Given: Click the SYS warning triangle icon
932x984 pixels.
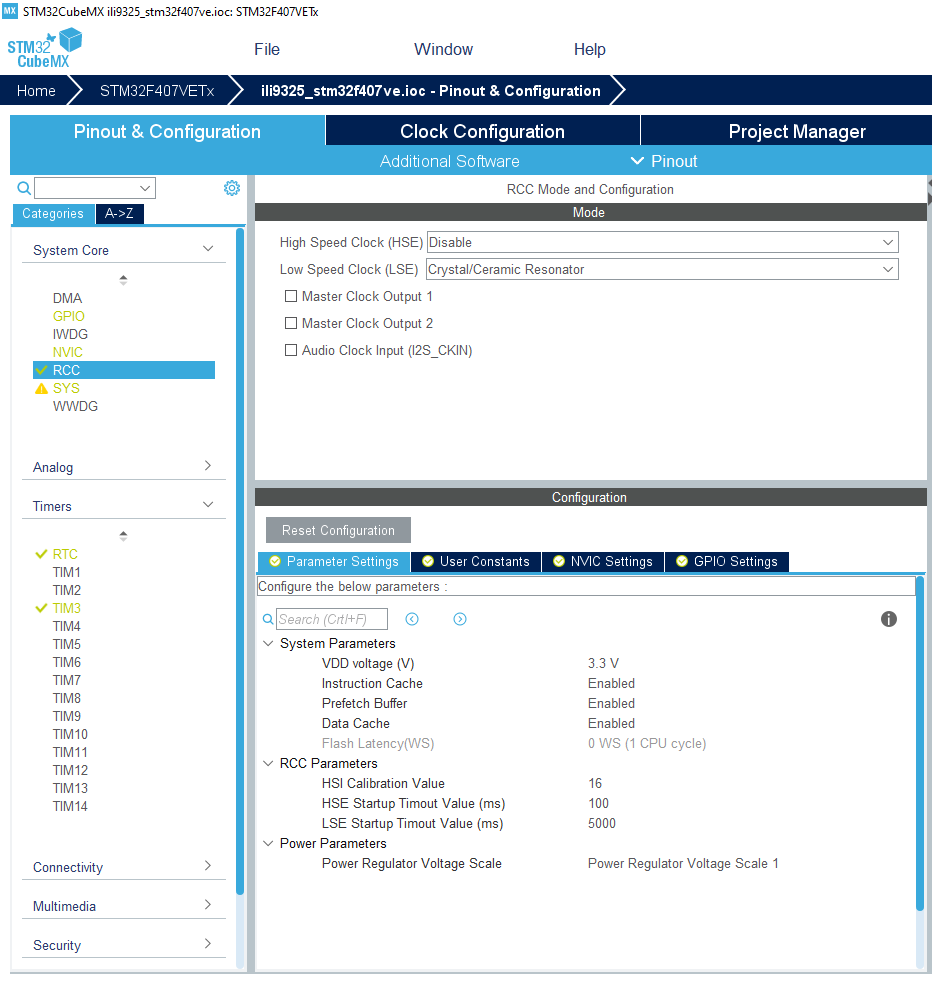Looking at the screenshot, I should [x=41, y=388].
